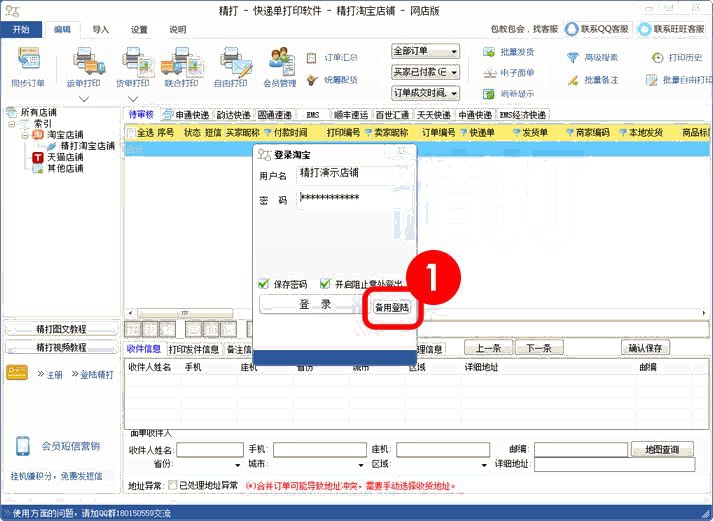The image size is (713, 521).
Task: Switch to the 编辑 ribbon tab
Action: click(x=62, y=30)
